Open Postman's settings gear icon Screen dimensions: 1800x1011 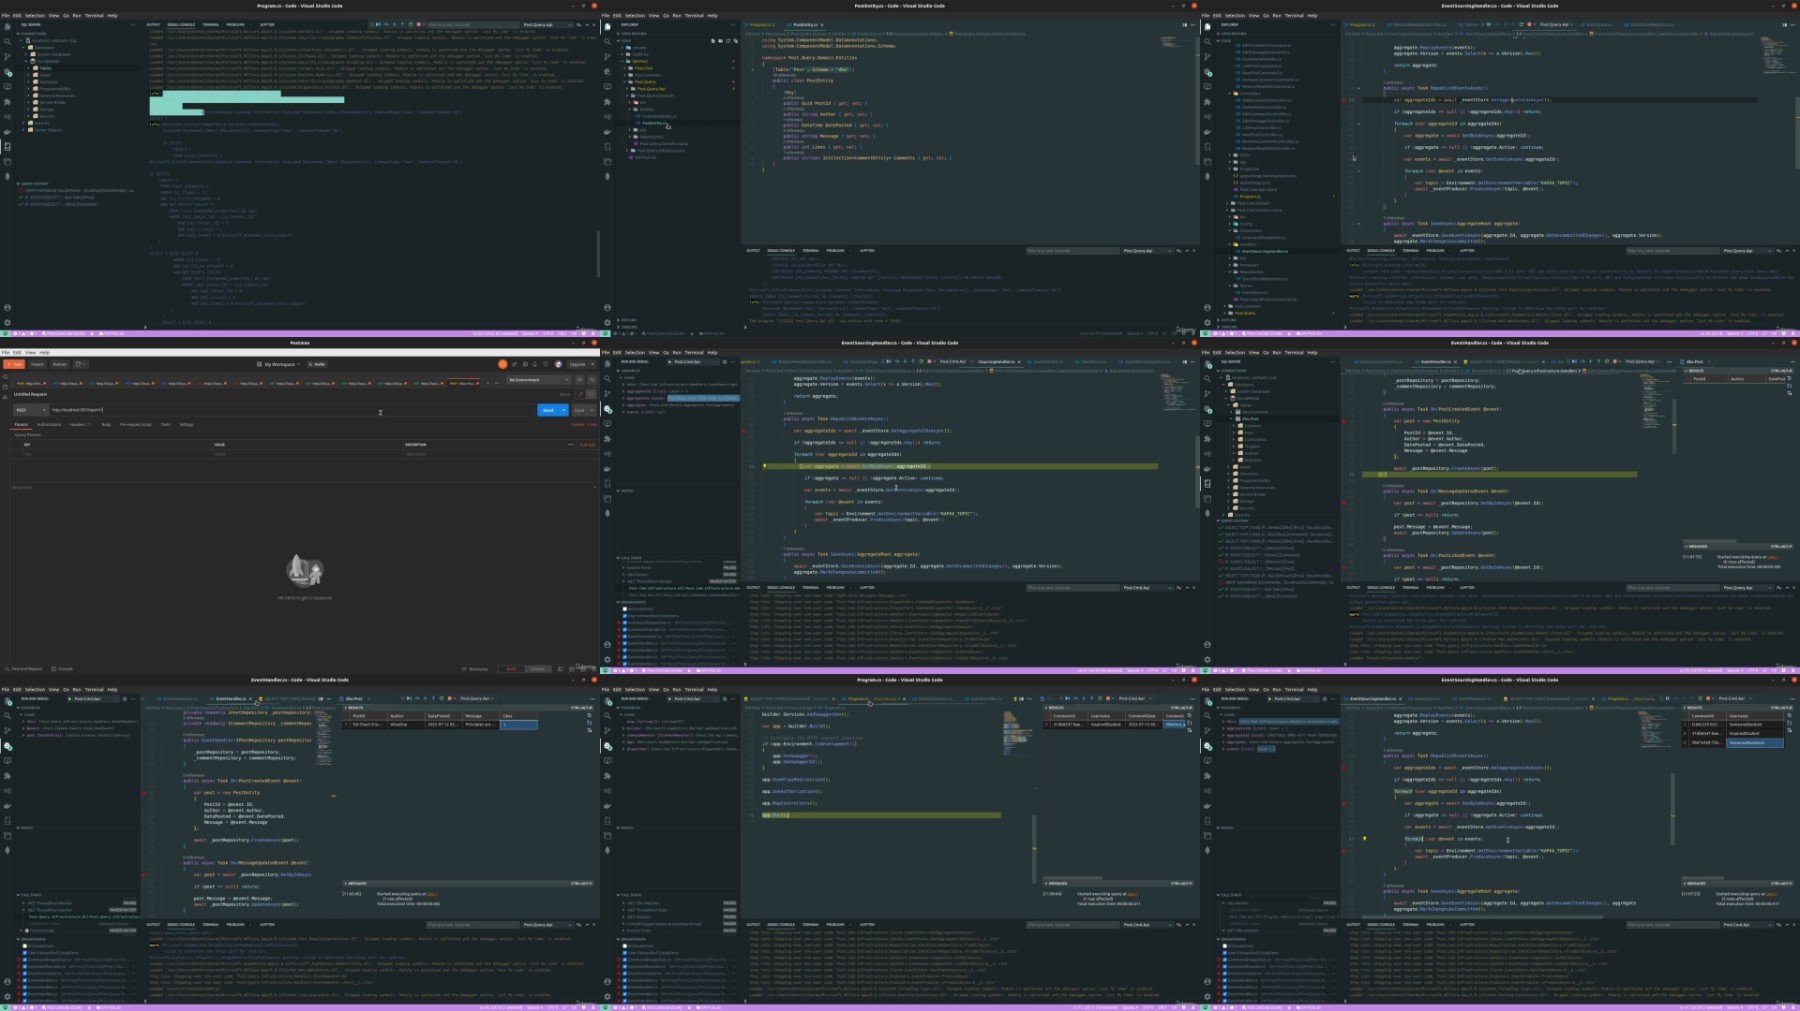[525, 364]
